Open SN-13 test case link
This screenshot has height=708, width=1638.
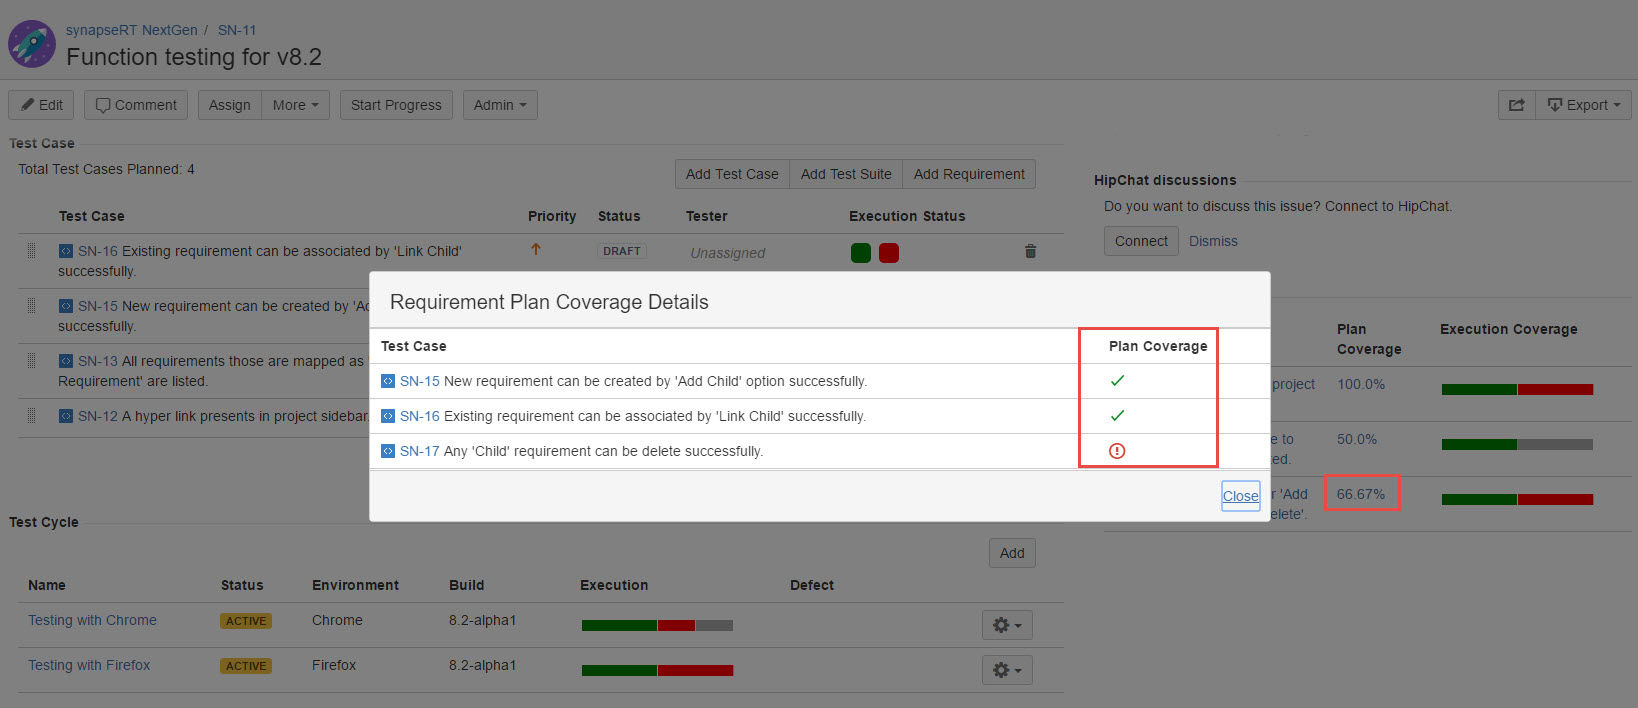click(x=98, y=361)
